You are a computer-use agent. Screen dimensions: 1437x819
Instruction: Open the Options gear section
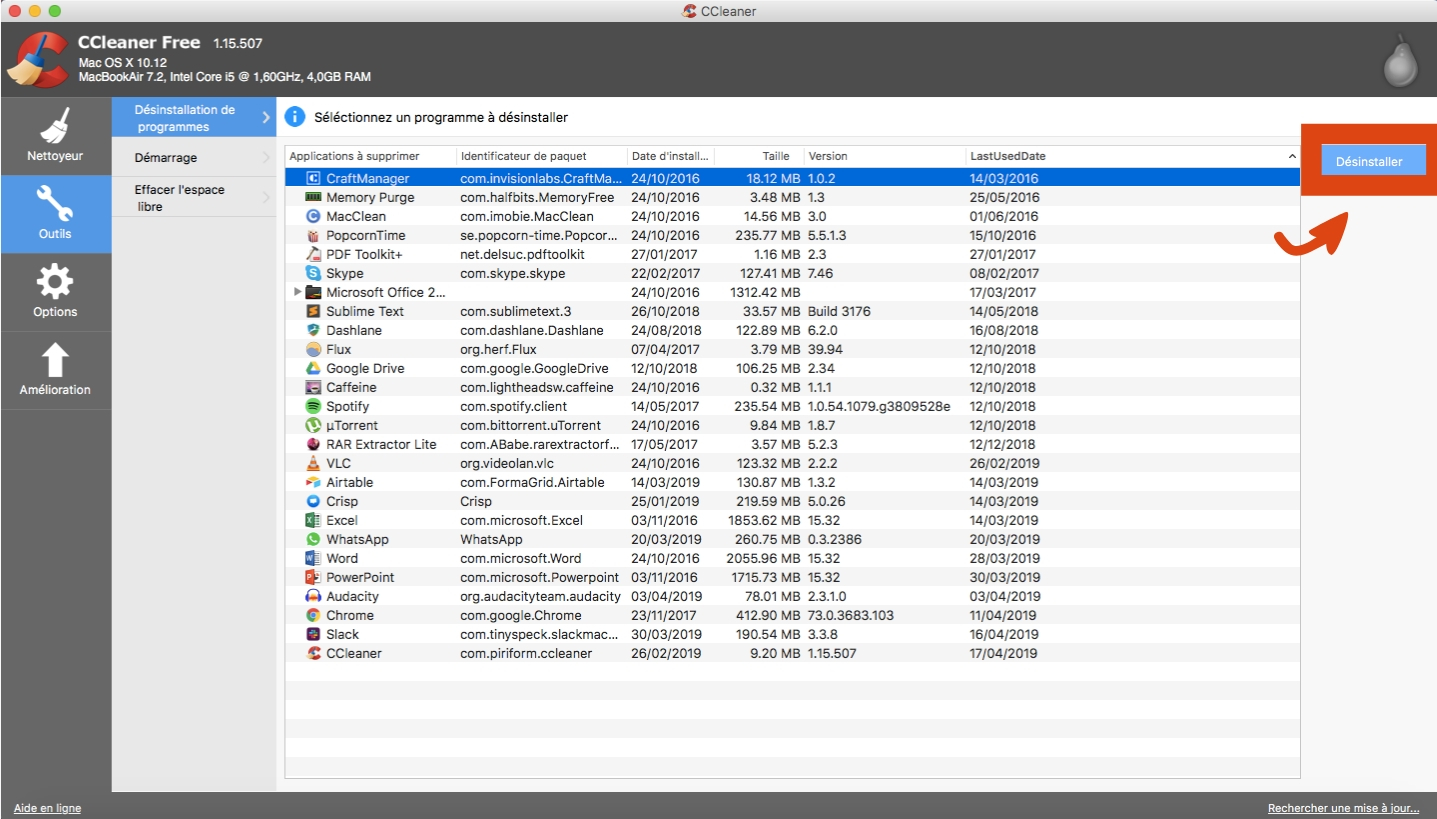click(55, 292)
